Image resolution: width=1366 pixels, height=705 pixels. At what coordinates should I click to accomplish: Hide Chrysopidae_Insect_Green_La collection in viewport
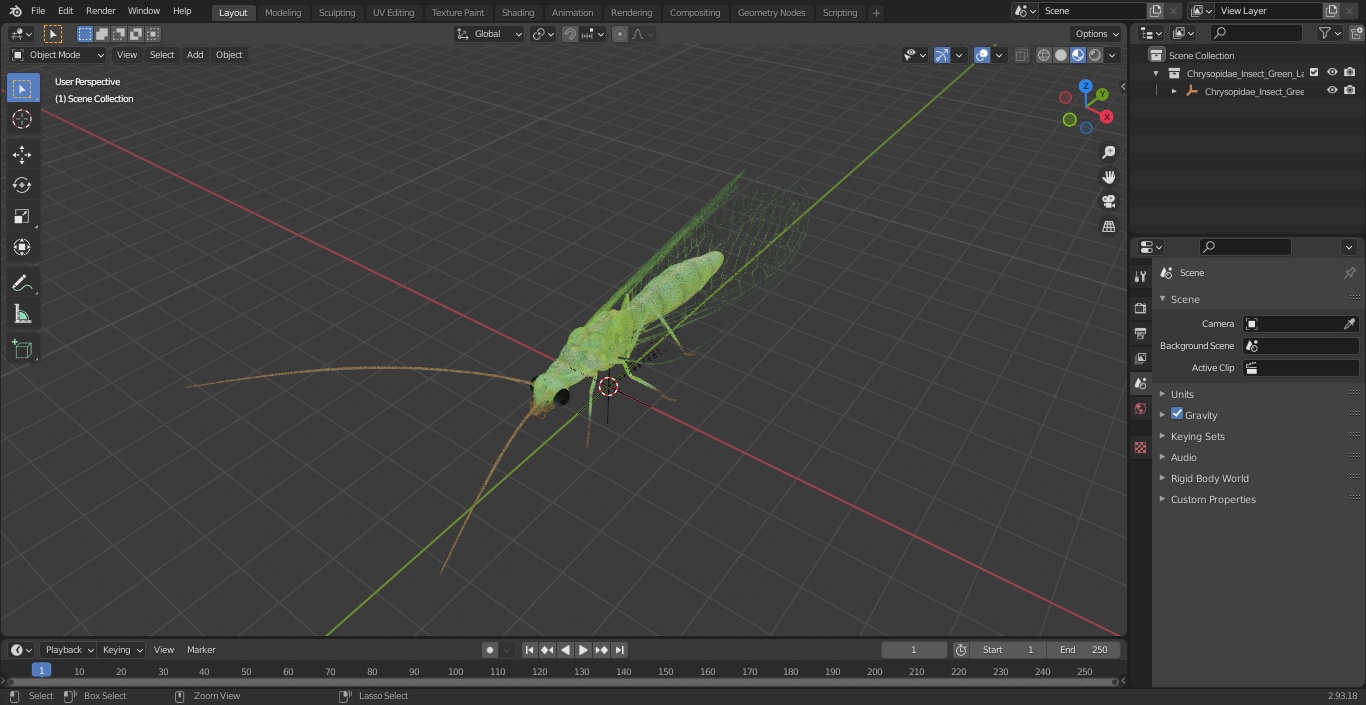pos(1332,72)
